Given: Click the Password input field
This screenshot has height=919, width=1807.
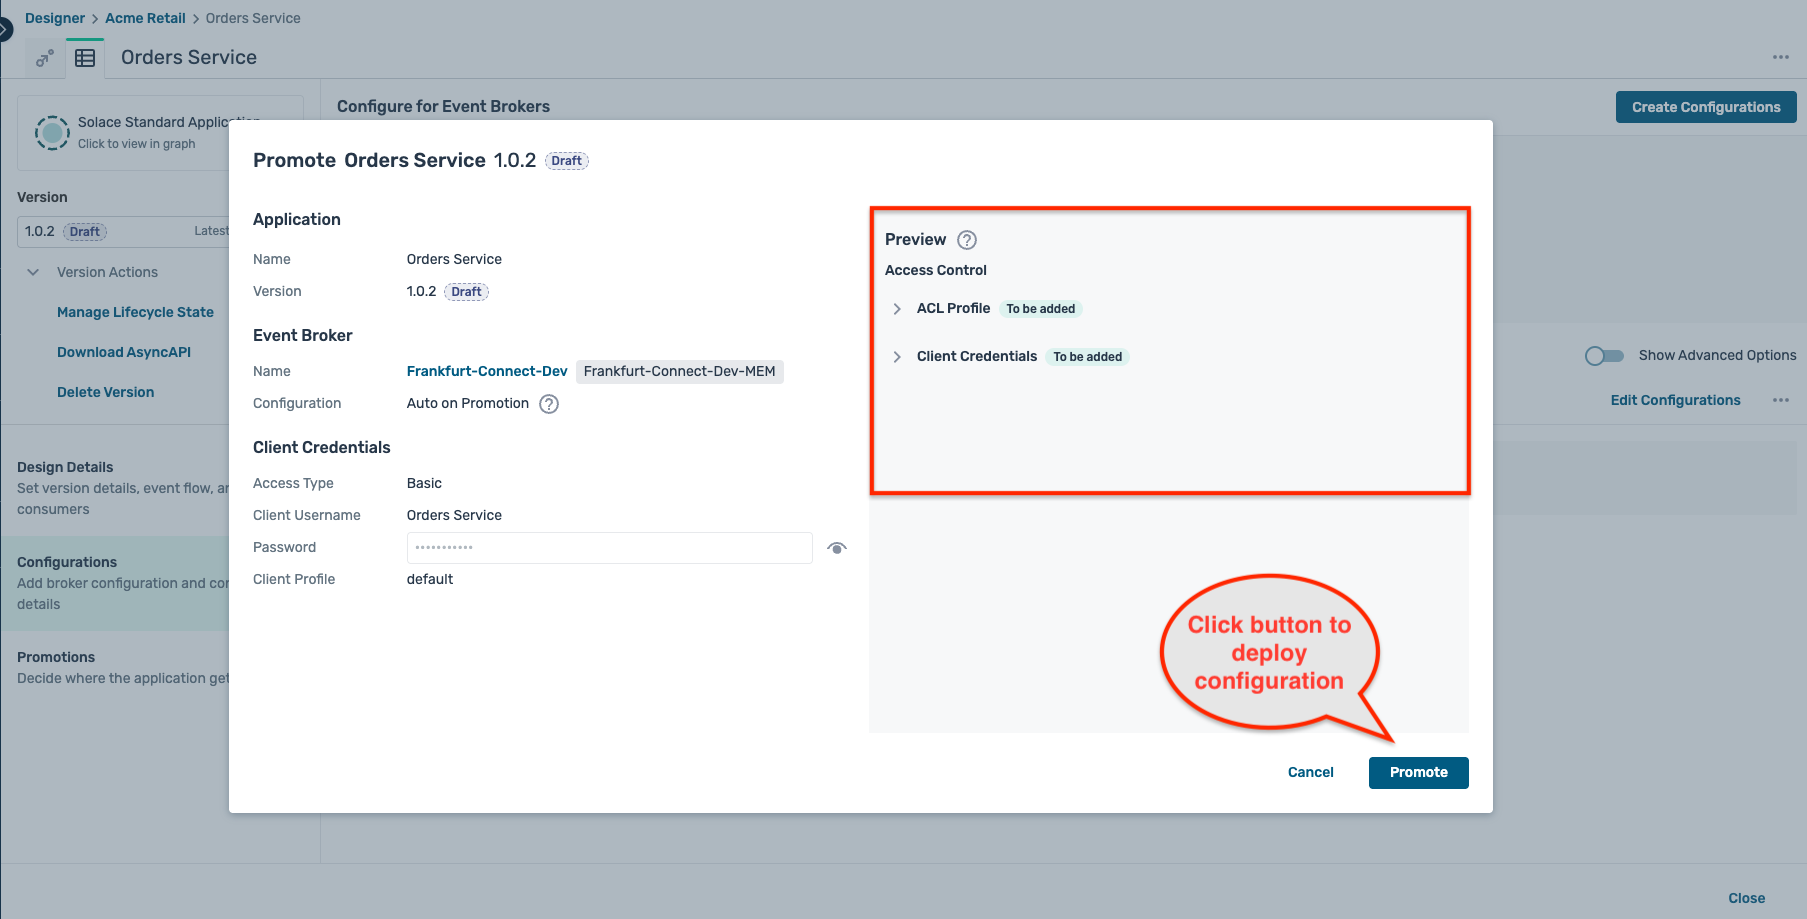Looking at the screenshot, I should pos(608,548).
